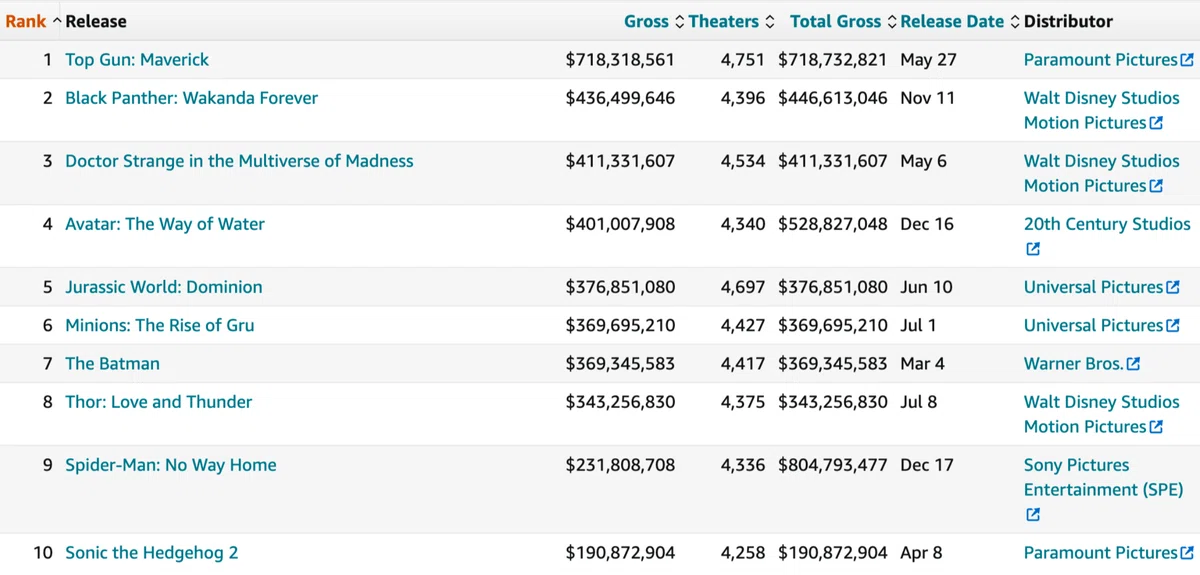Click external link icon beside Paramount Pictures for Top Gun
1200x575 pixels.
pyautogui.click(x=1187, y=60)
